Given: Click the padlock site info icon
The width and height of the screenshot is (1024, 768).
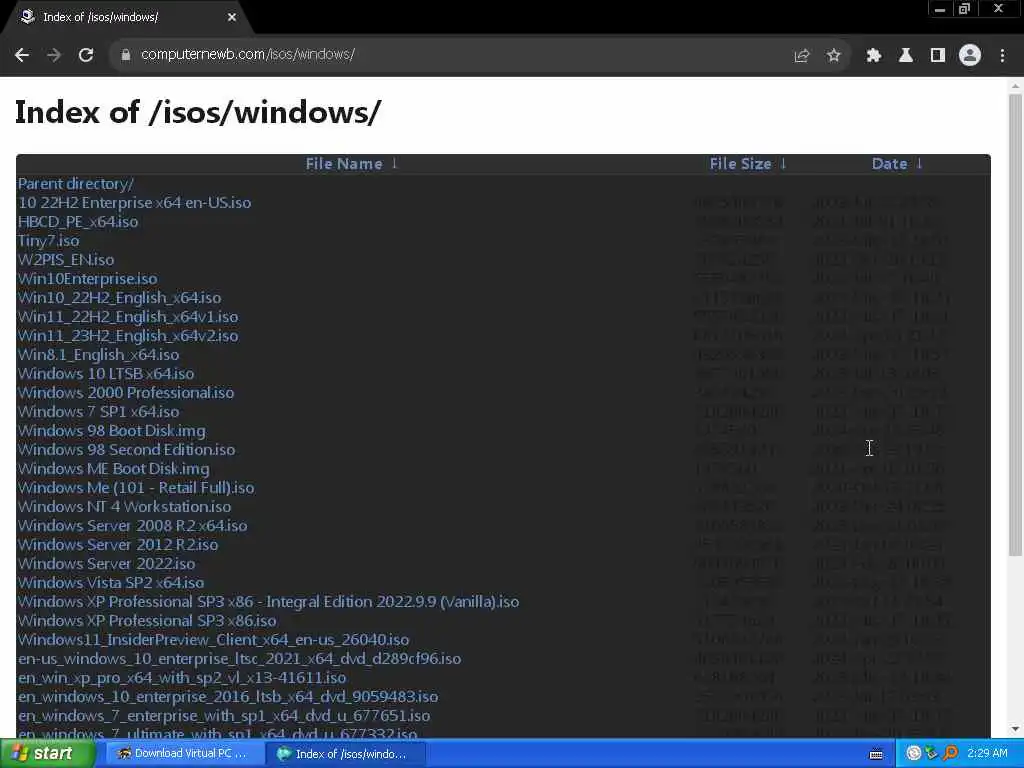Looking at the screenshot, I should tap(125, 55).
